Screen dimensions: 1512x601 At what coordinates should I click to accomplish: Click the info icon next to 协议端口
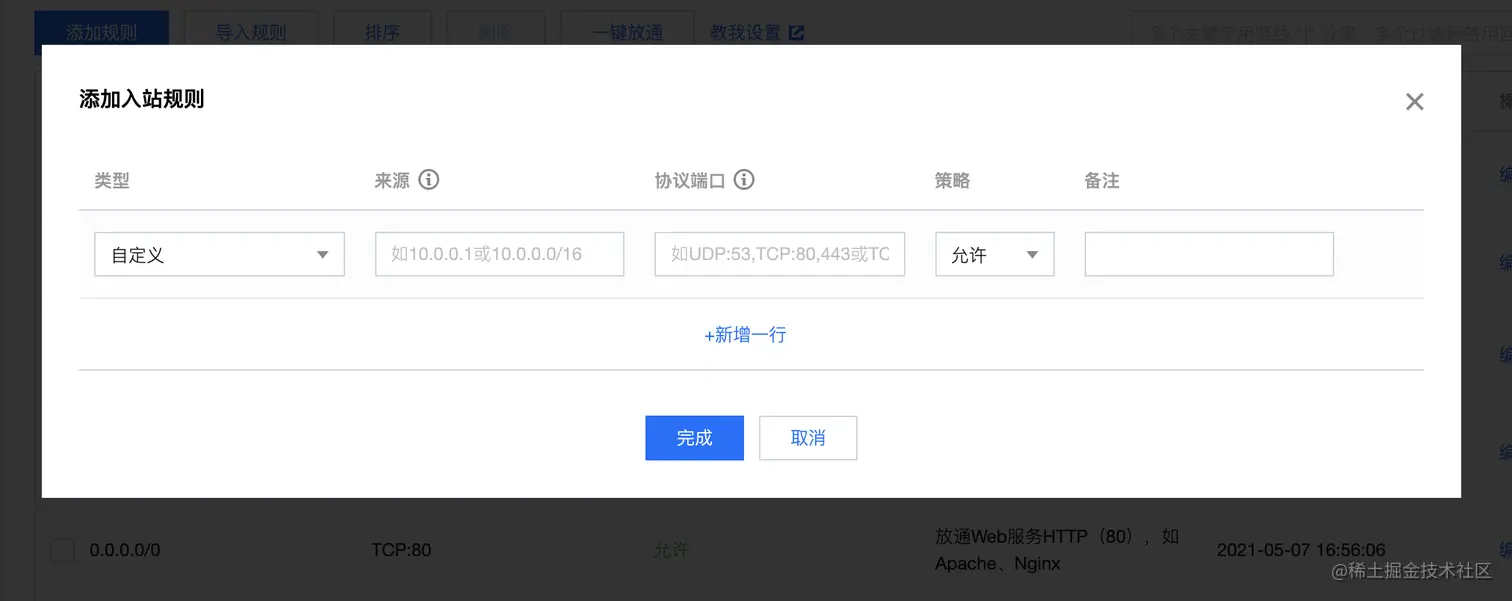(x=744, y=180)
